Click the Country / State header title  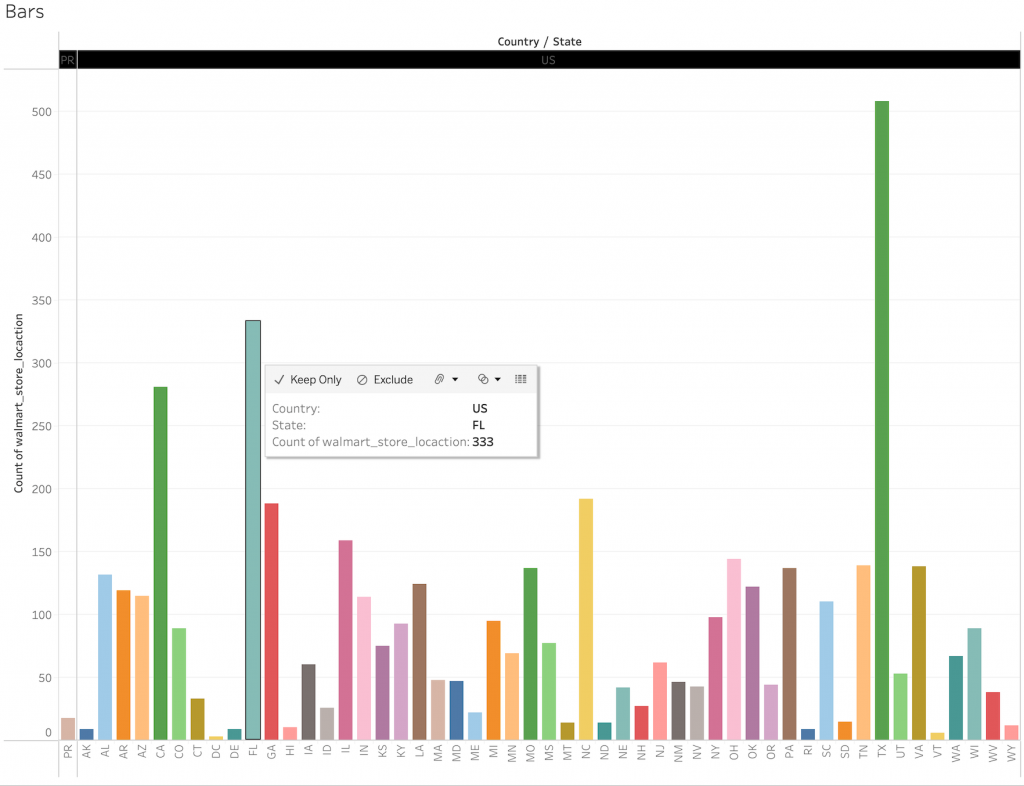pos(539,42)
